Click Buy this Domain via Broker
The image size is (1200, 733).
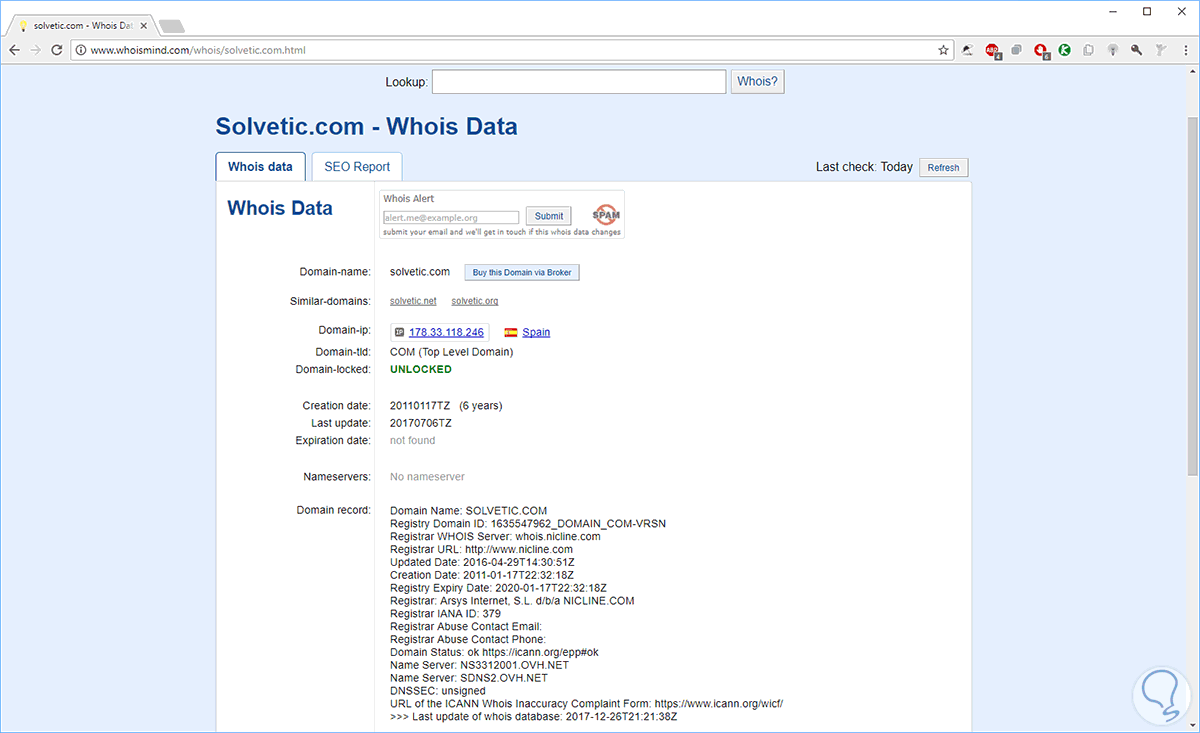tap(522, 272)
